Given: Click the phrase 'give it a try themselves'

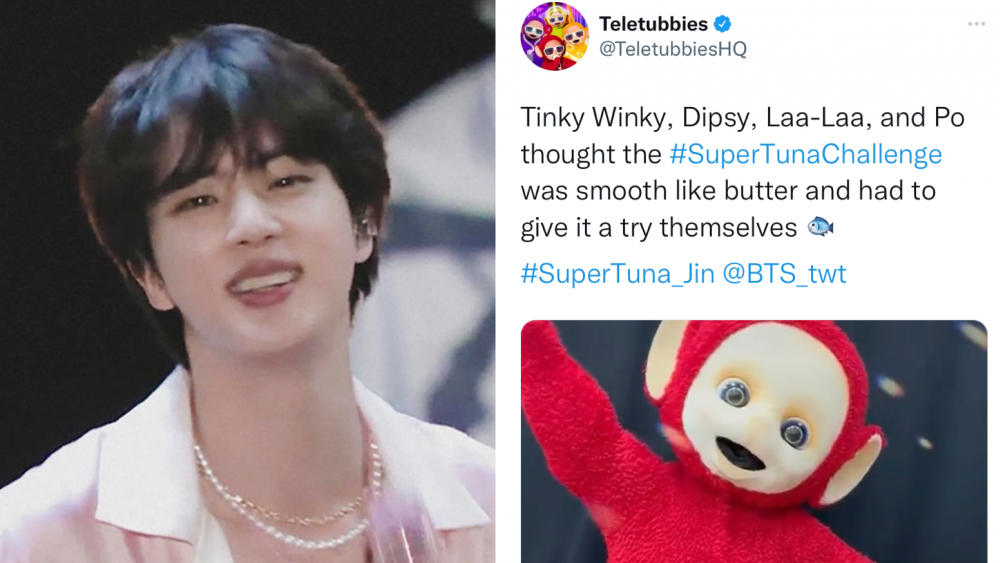Looking at the screenshot, I should coord(659,228).
